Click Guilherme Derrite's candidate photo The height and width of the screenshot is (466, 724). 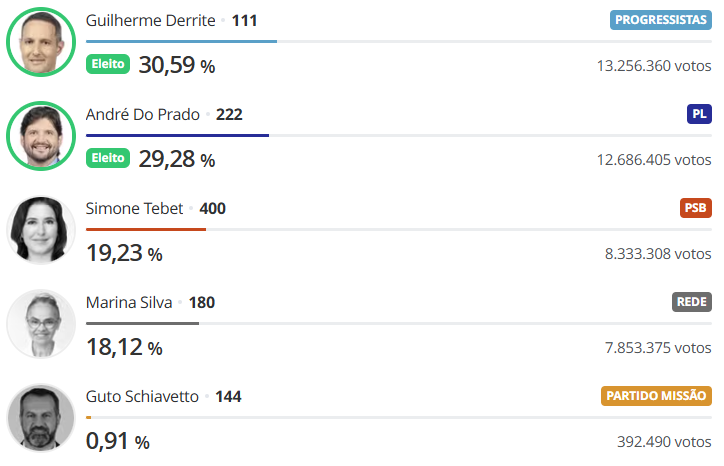click(41, 42)
